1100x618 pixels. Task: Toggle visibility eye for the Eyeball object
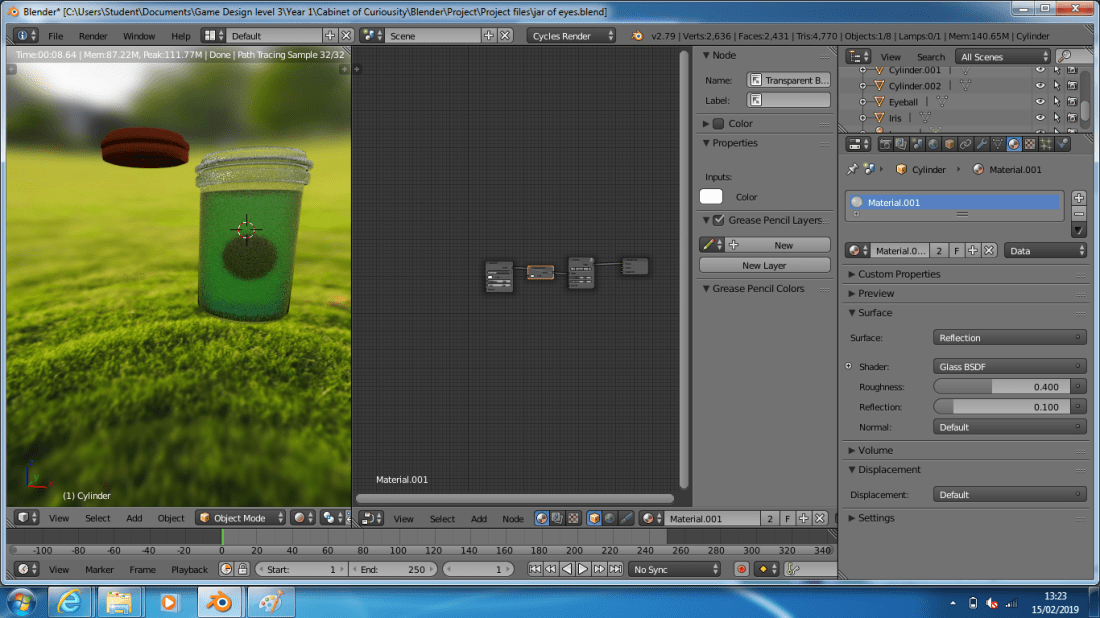pyautogui.click(x=1040, y=102)
